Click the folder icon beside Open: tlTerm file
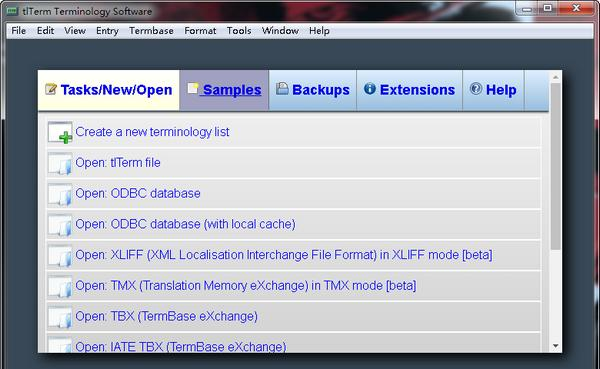 60,163
